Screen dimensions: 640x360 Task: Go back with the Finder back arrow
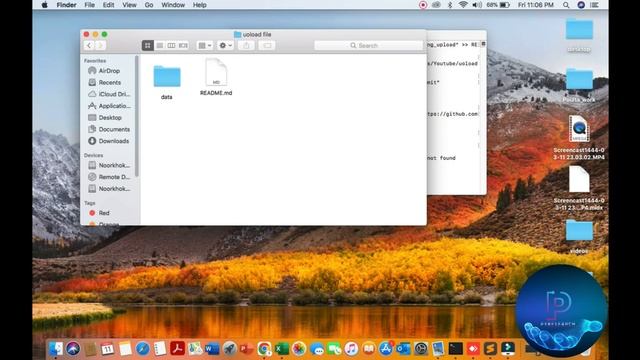89,45
